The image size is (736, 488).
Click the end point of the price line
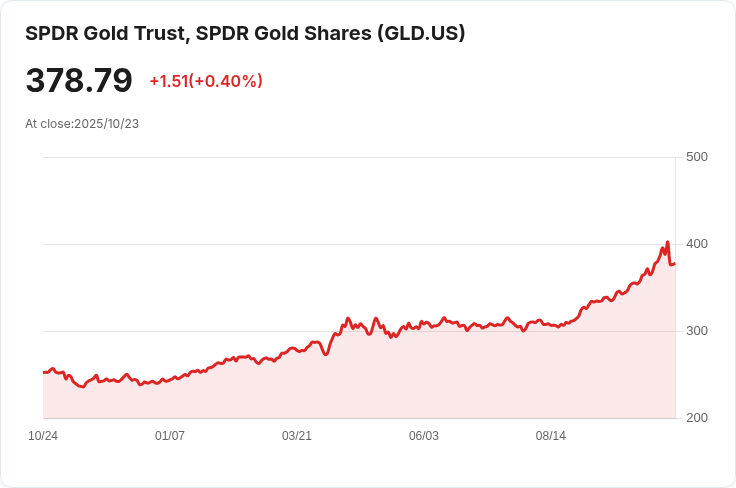tap(675, 264)
